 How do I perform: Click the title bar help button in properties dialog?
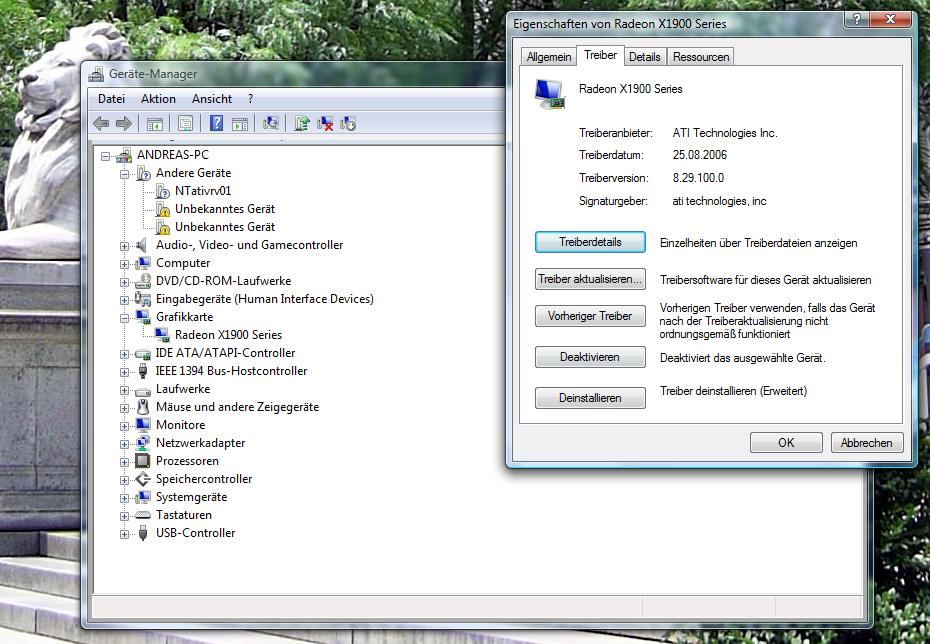tap(856, 19)
